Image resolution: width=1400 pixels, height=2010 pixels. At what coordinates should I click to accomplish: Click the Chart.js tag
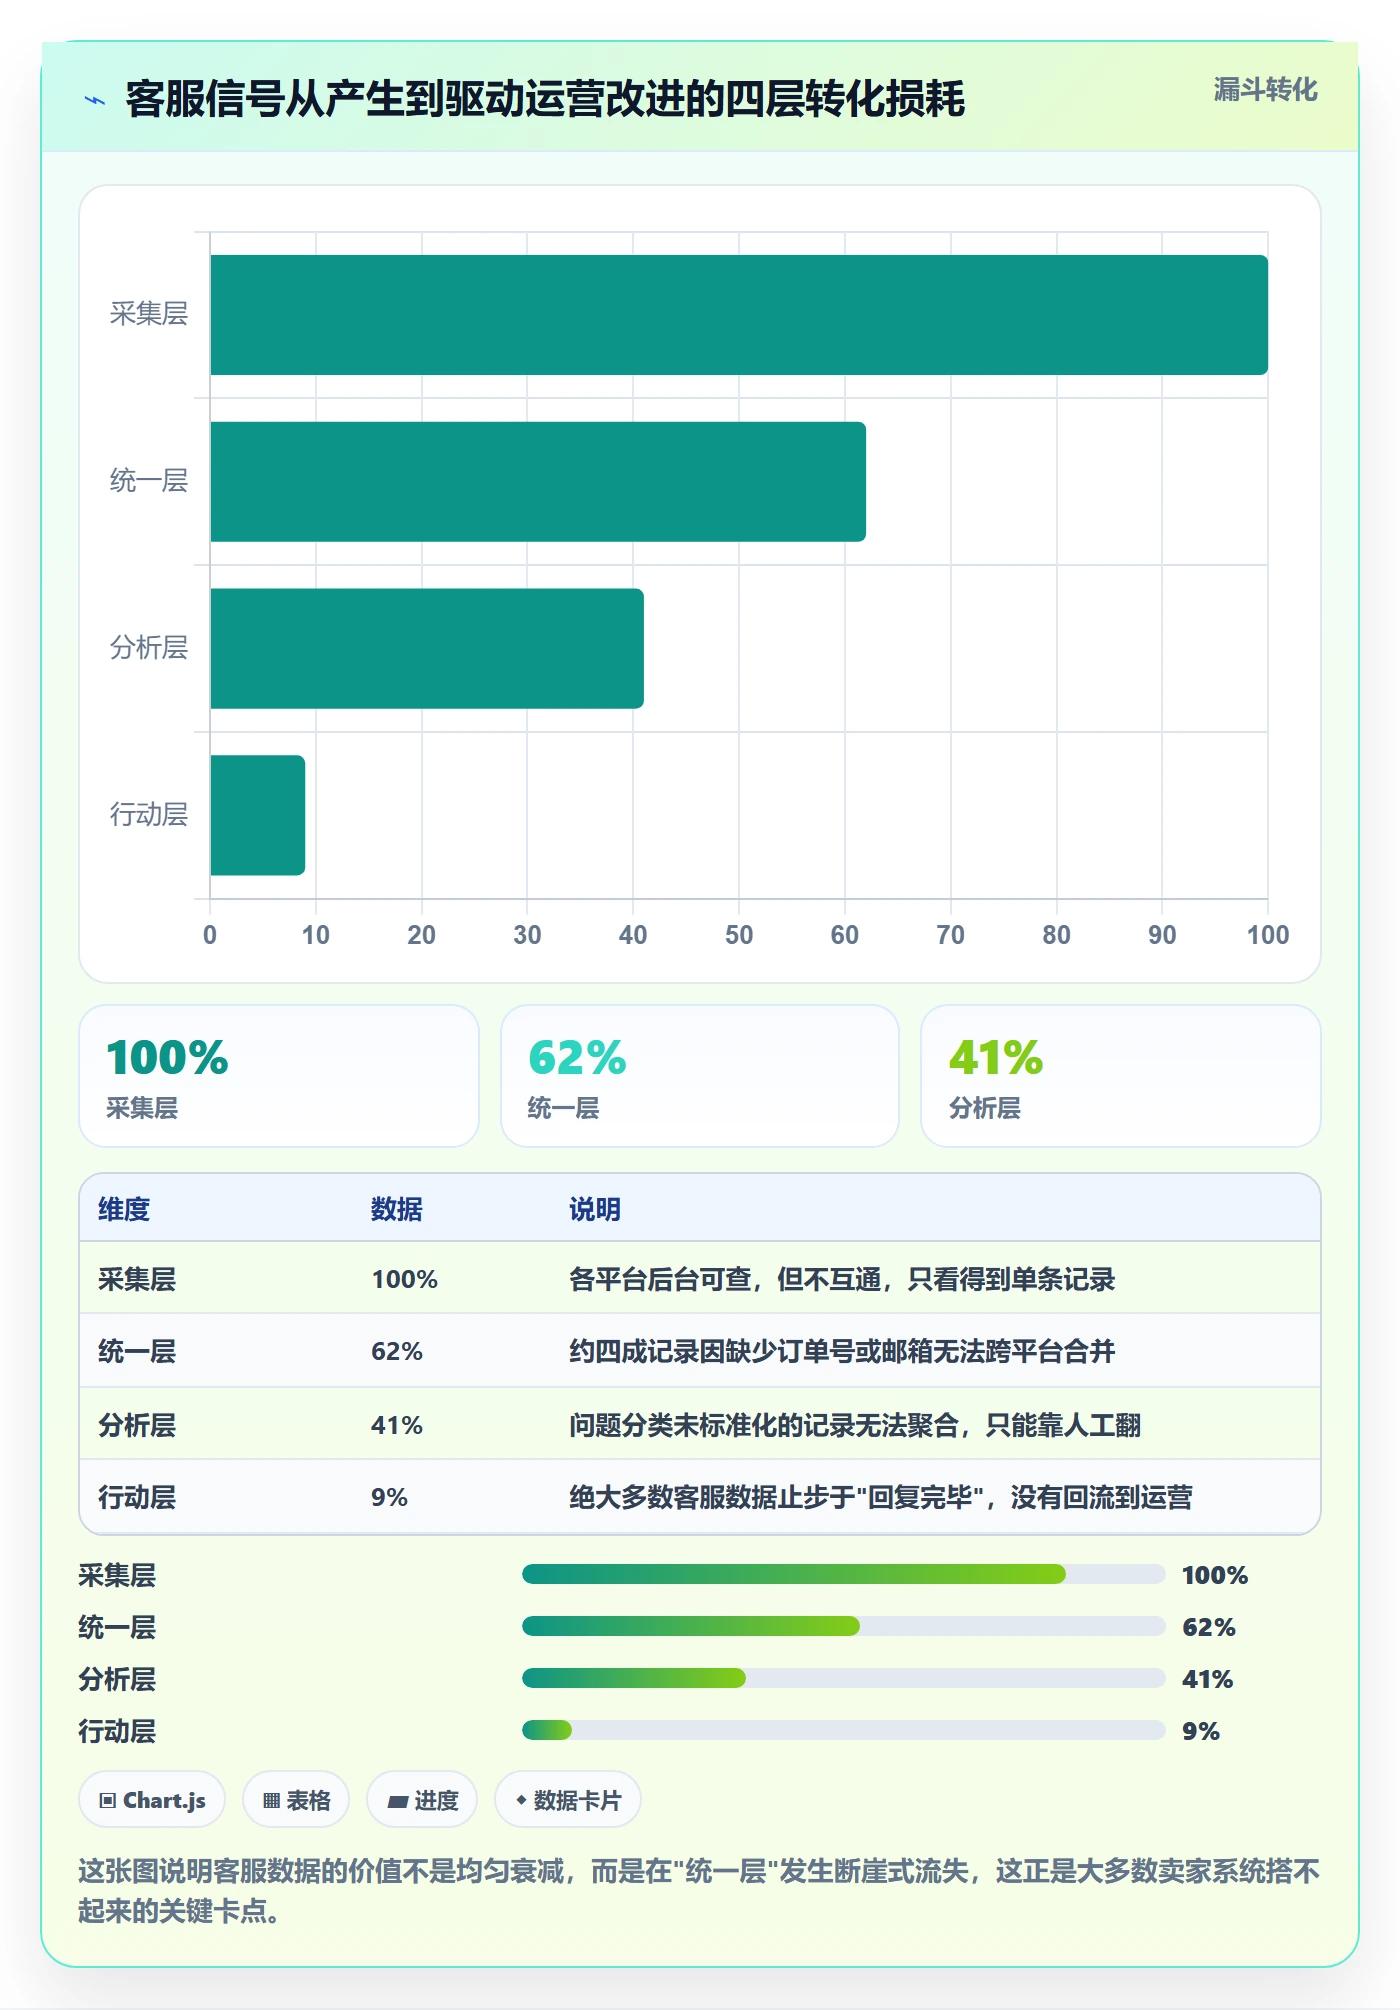click(x=152, y=1800)
